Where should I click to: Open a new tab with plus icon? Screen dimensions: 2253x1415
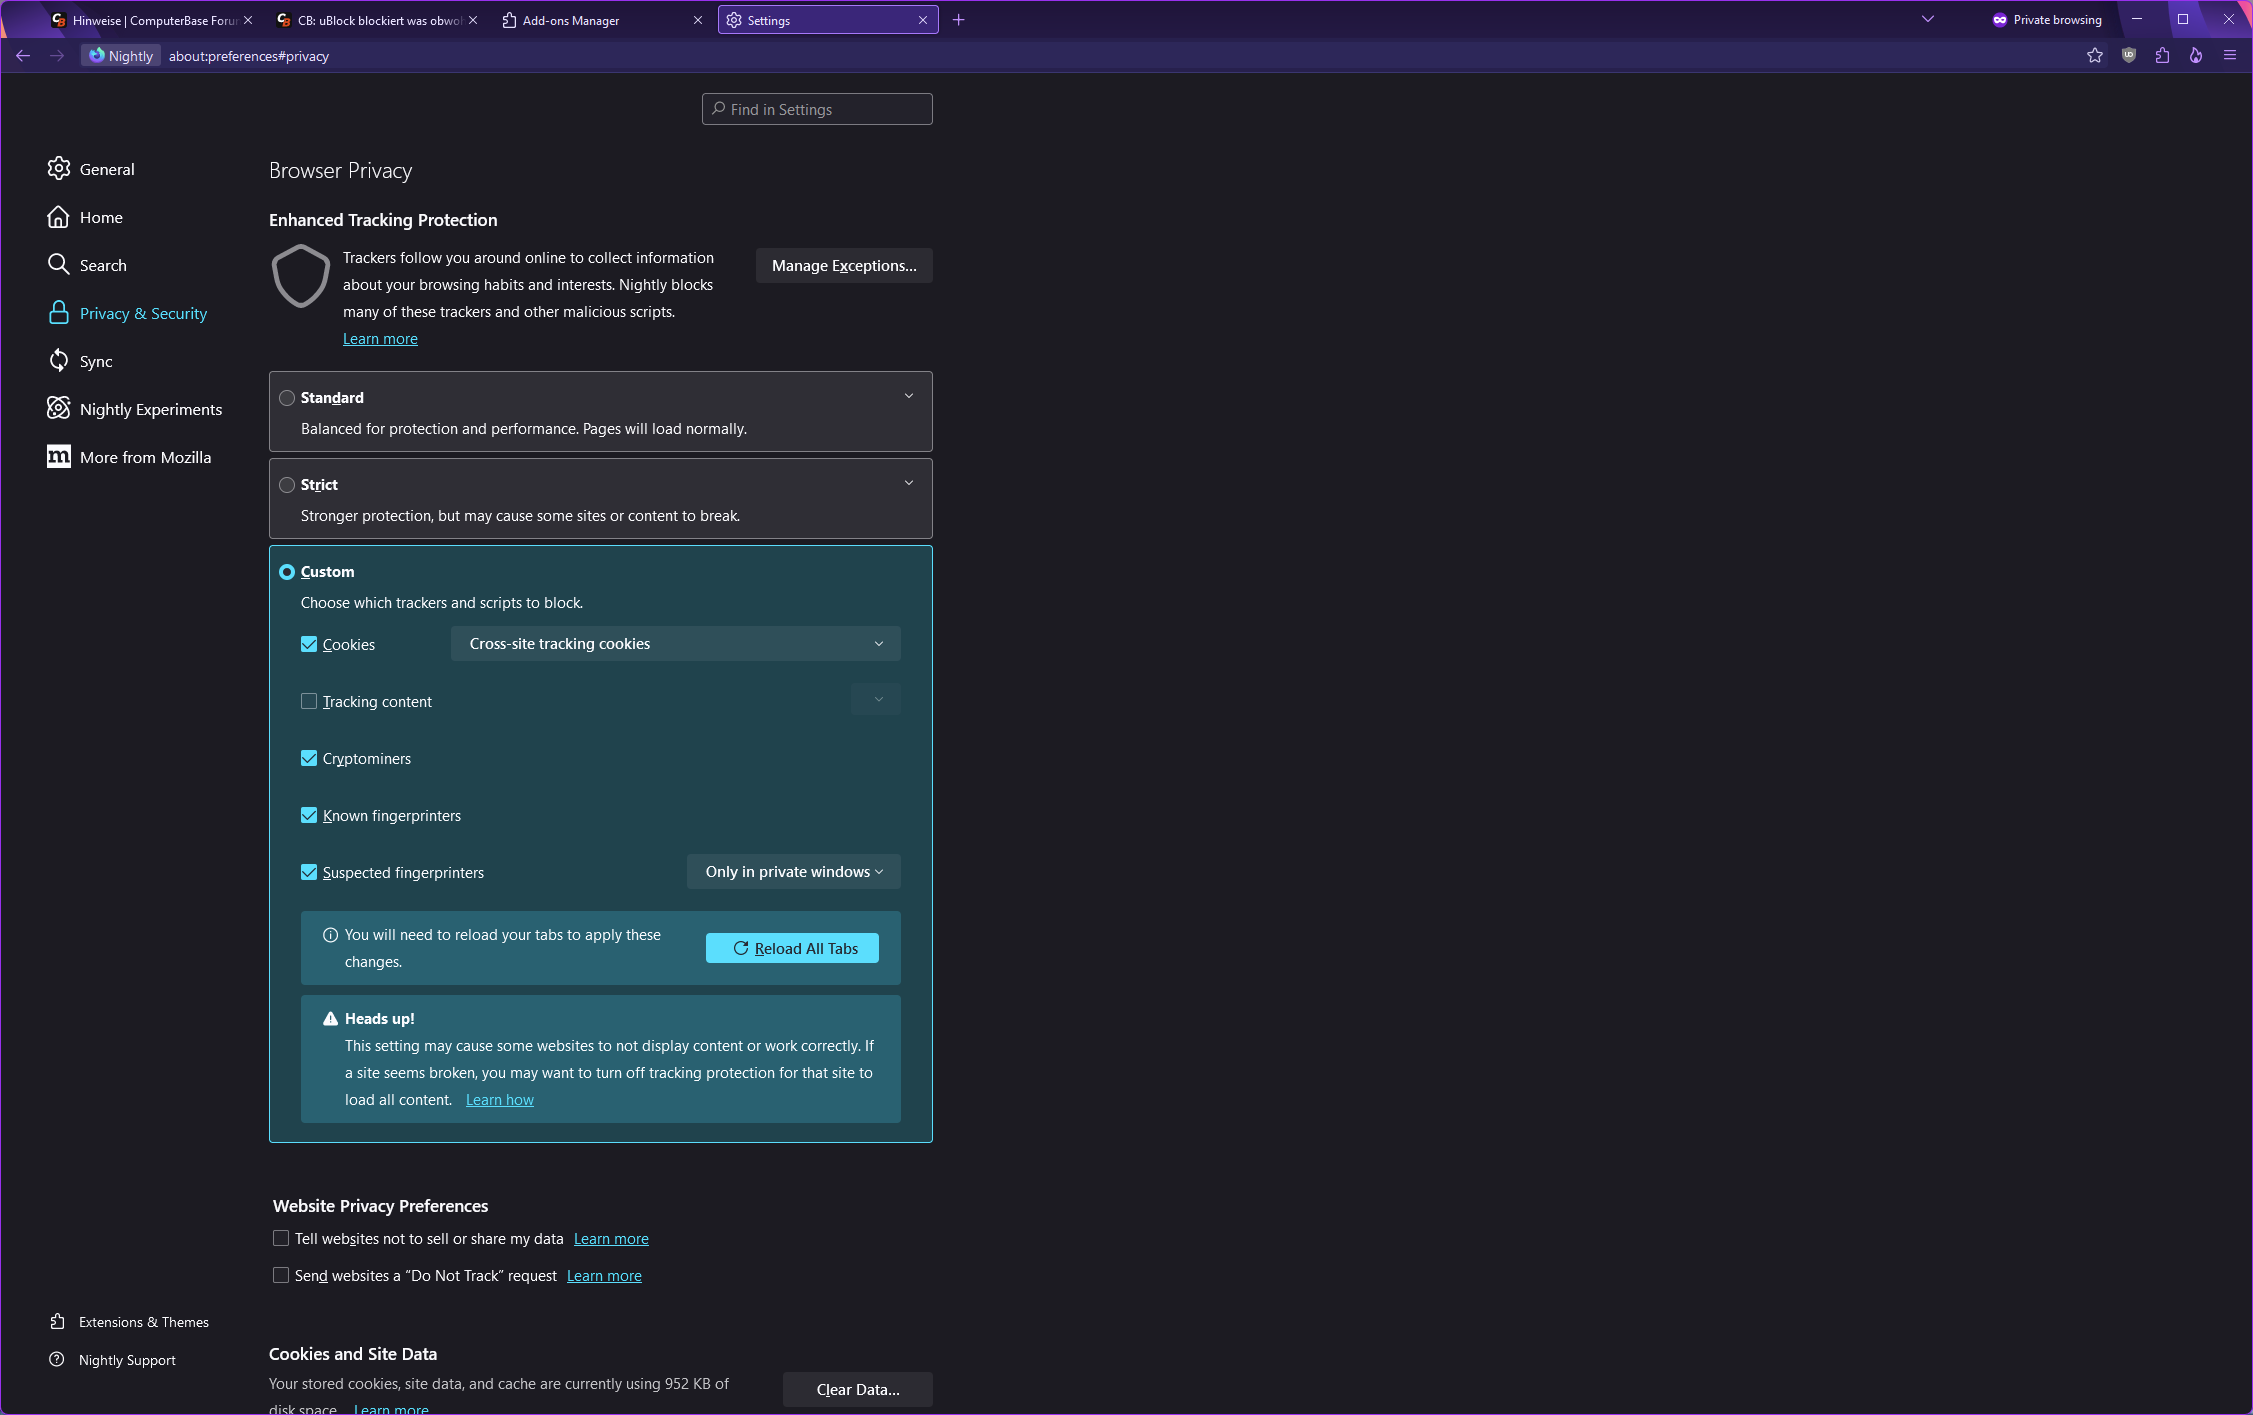pyautogui.click(x=958, y=20)
